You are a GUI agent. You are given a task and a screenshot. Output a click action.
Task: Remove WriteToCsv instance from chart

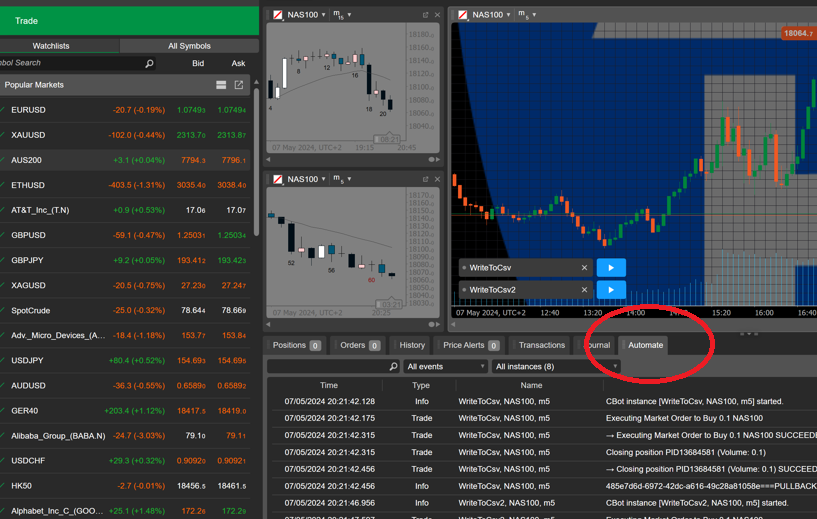(x=584, y=268)
